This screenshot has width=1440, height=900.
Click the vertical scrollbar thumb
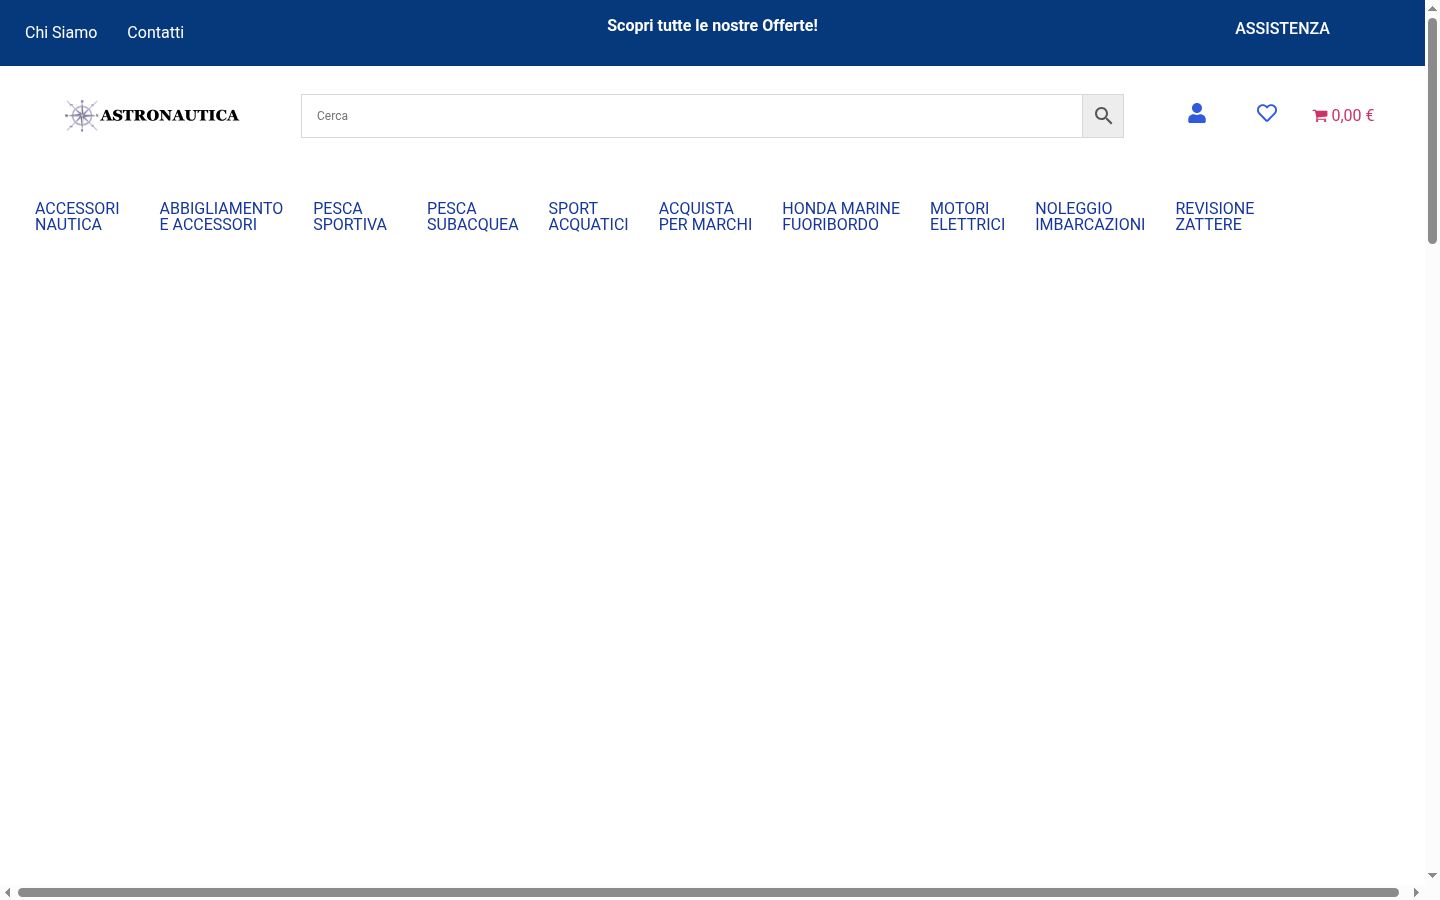[1432, 130]
